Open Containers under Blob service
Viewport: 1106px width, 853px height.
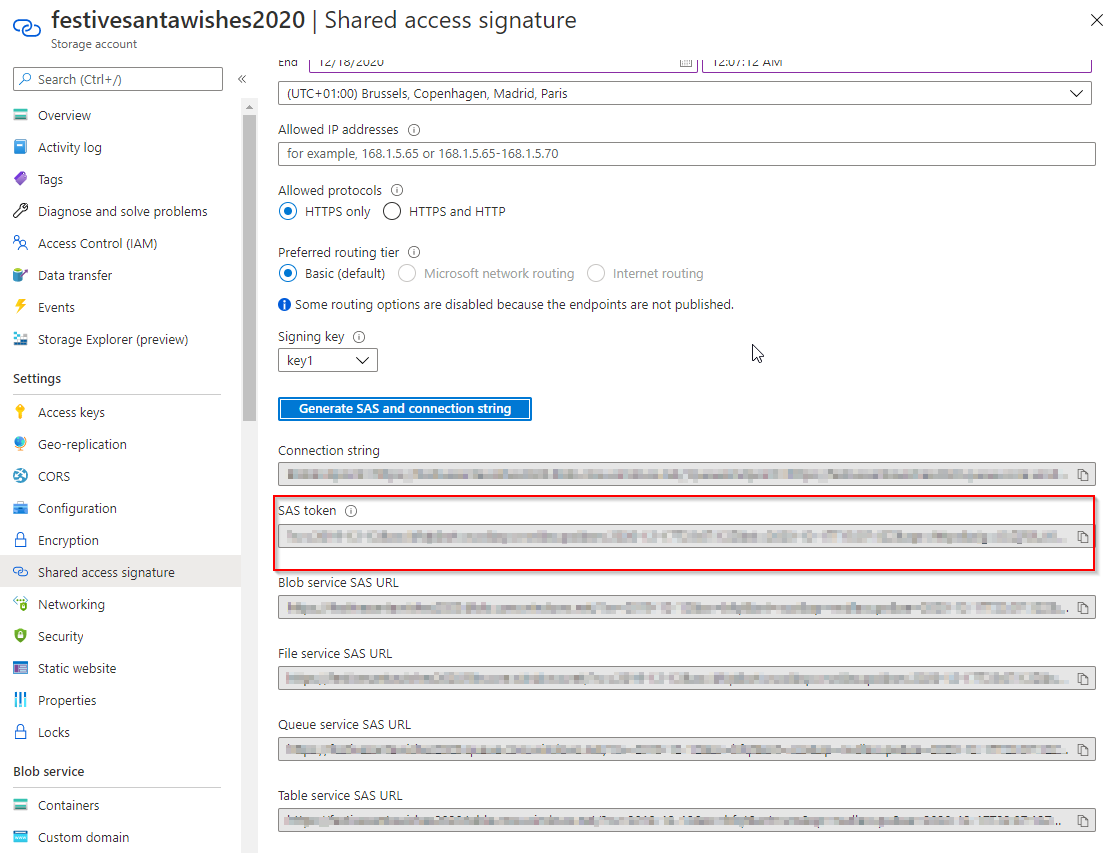(x=68, y=805)
